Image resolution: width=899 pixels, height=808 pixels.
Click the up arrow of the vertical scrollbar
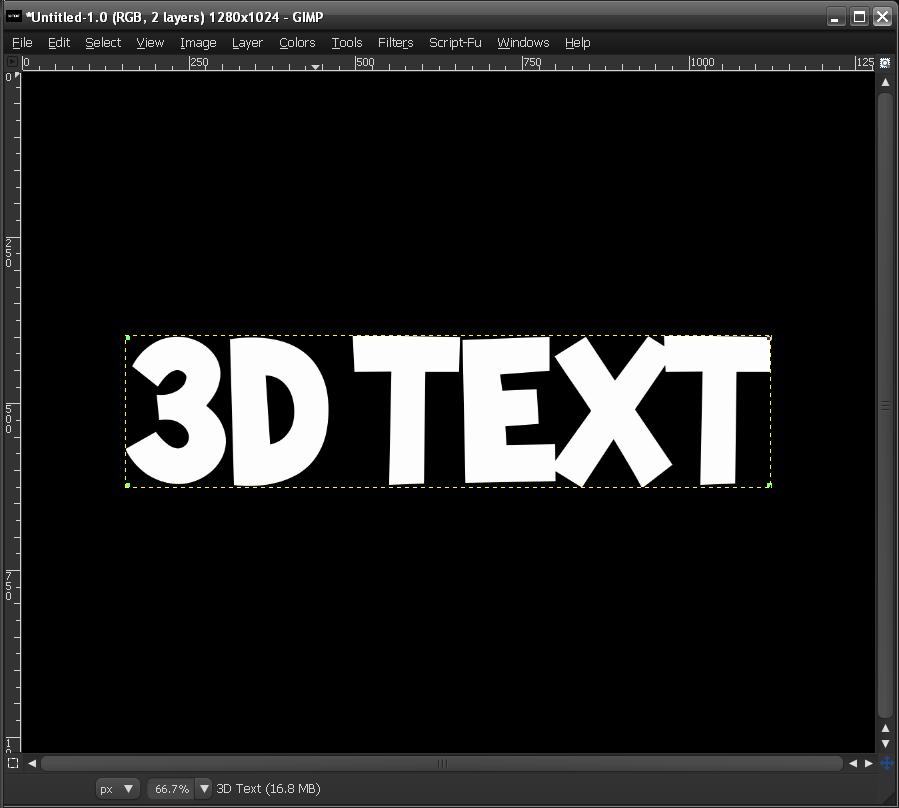click(x=885, y=81)
